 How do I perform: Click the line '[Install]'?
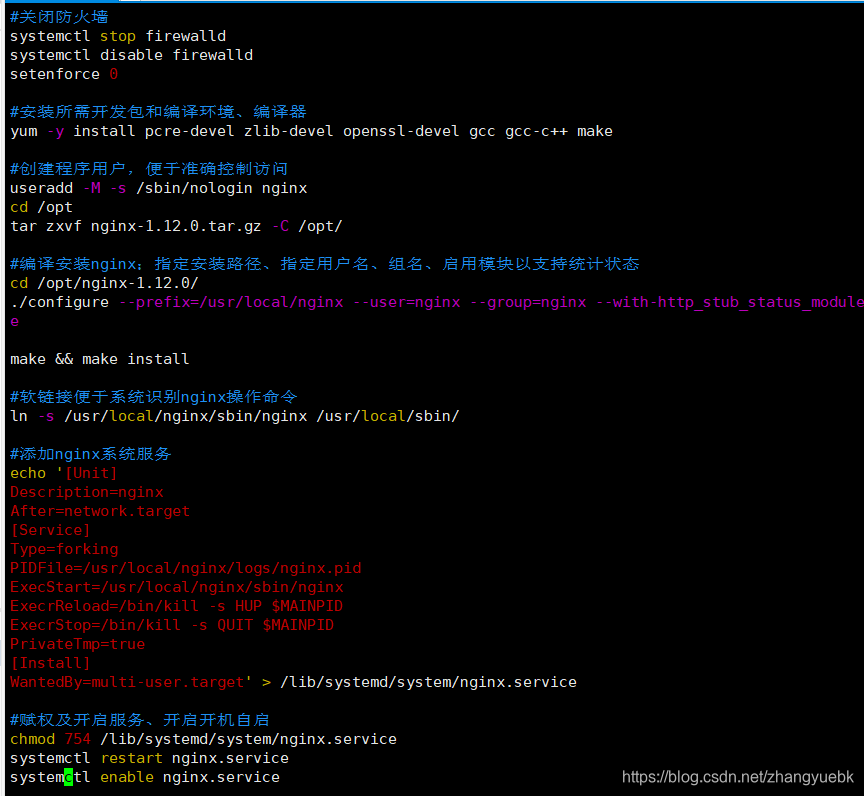tap(50, 663)
